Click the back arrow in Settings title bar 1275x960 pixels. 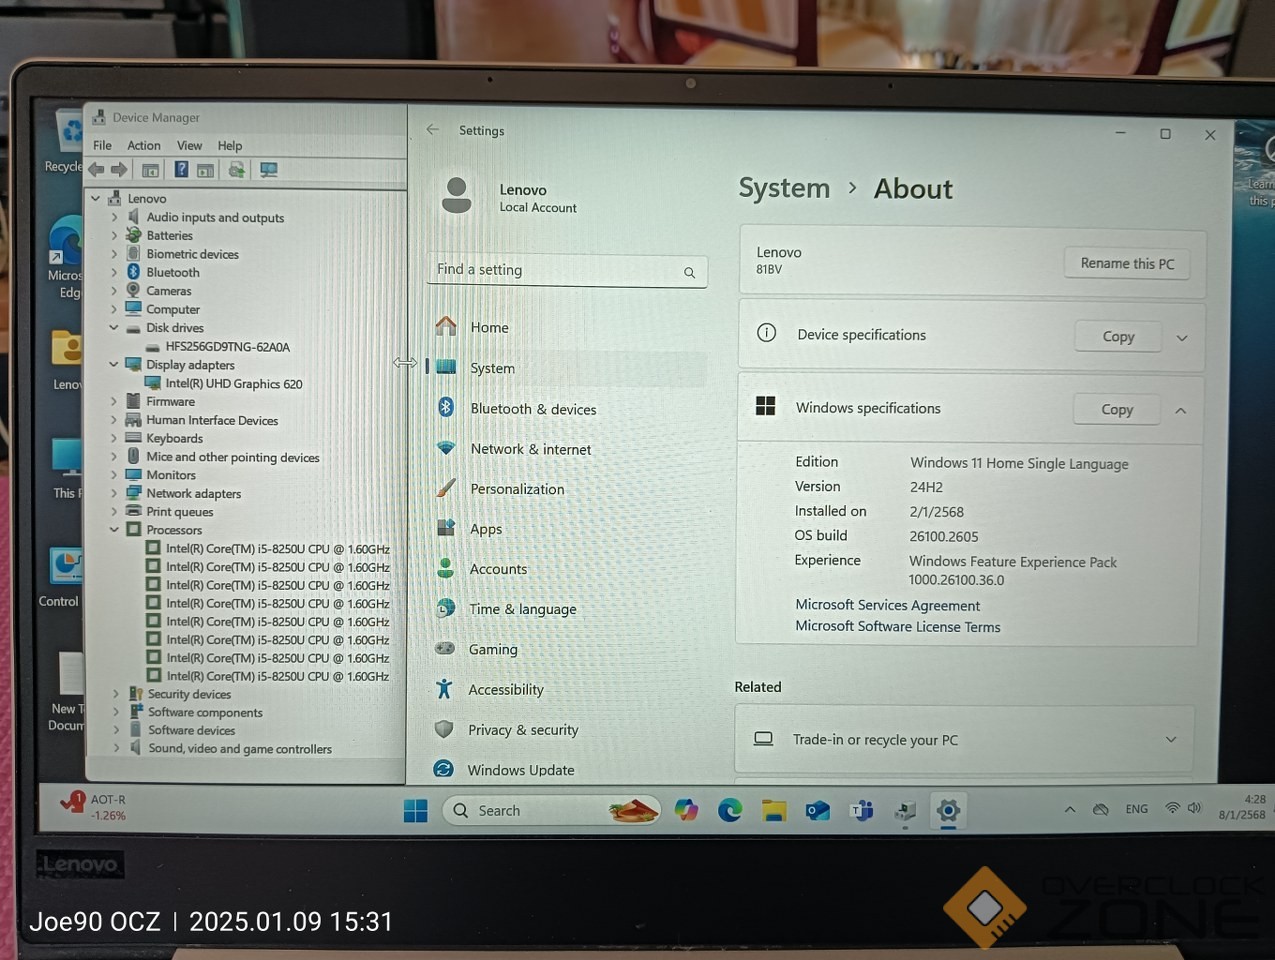point(433,130)
